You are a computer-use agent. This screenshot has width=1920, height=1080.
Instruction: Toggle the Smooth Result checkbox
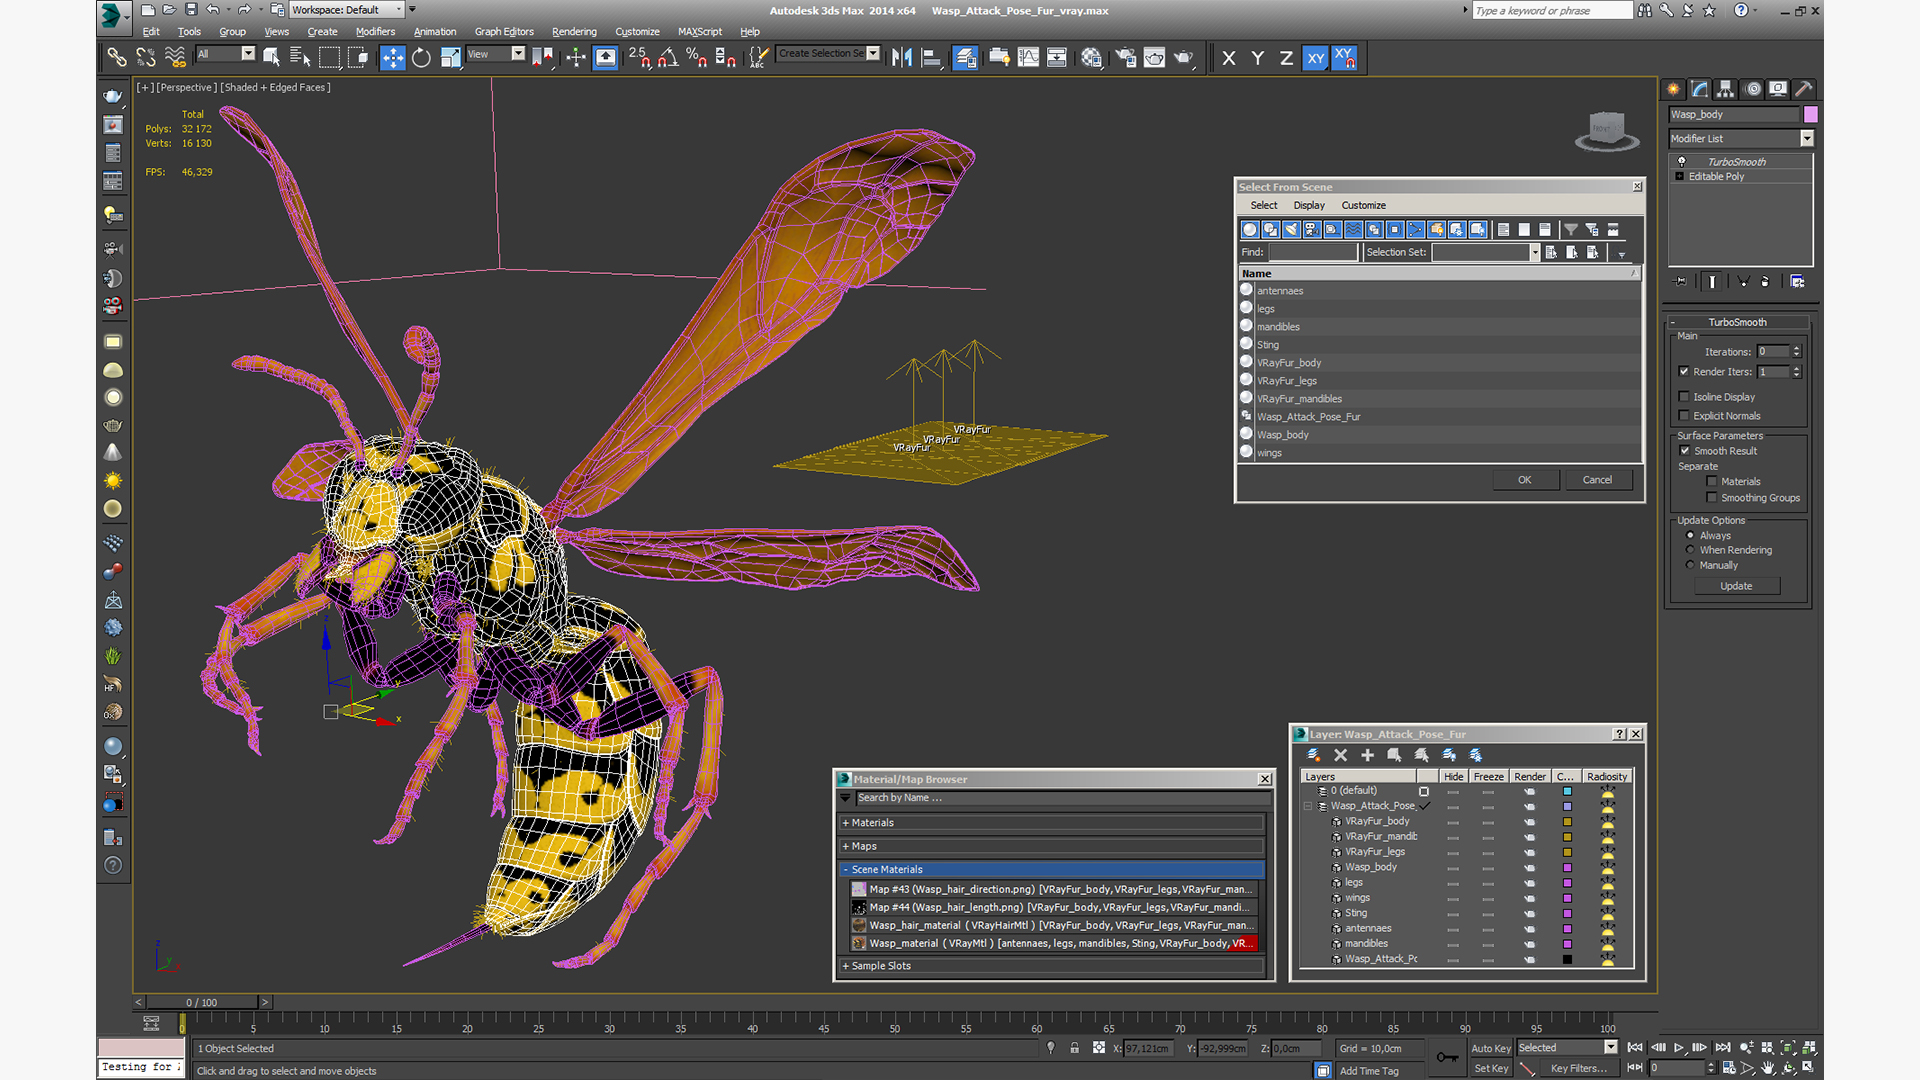pyautogui.click(x=1685, y=451)
